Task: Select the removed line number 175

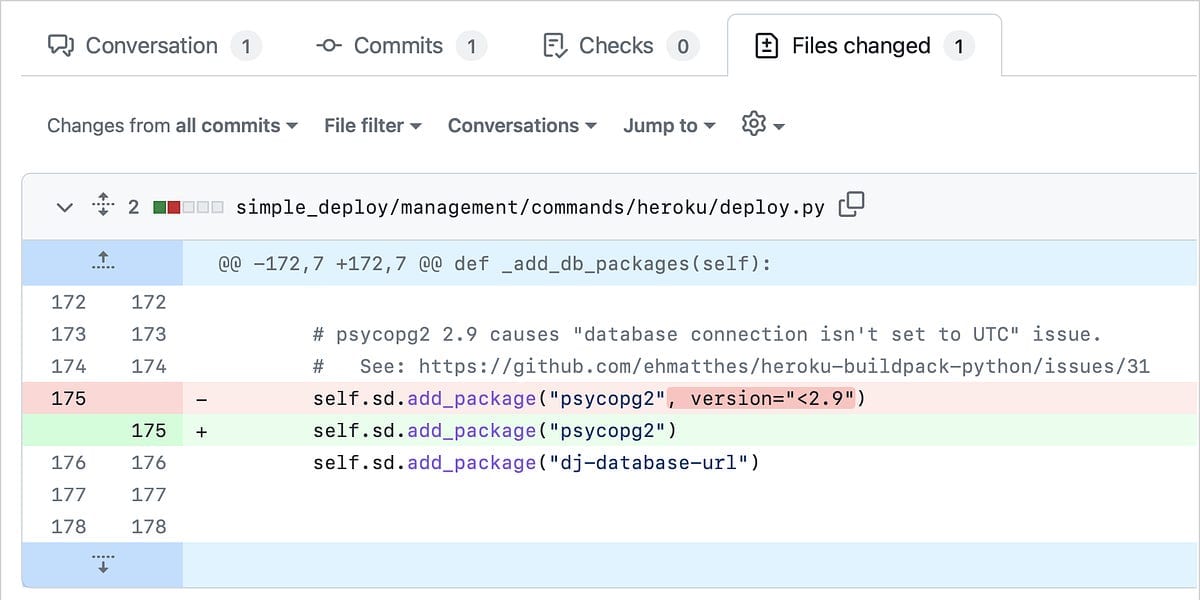Action: pos(68,398)
